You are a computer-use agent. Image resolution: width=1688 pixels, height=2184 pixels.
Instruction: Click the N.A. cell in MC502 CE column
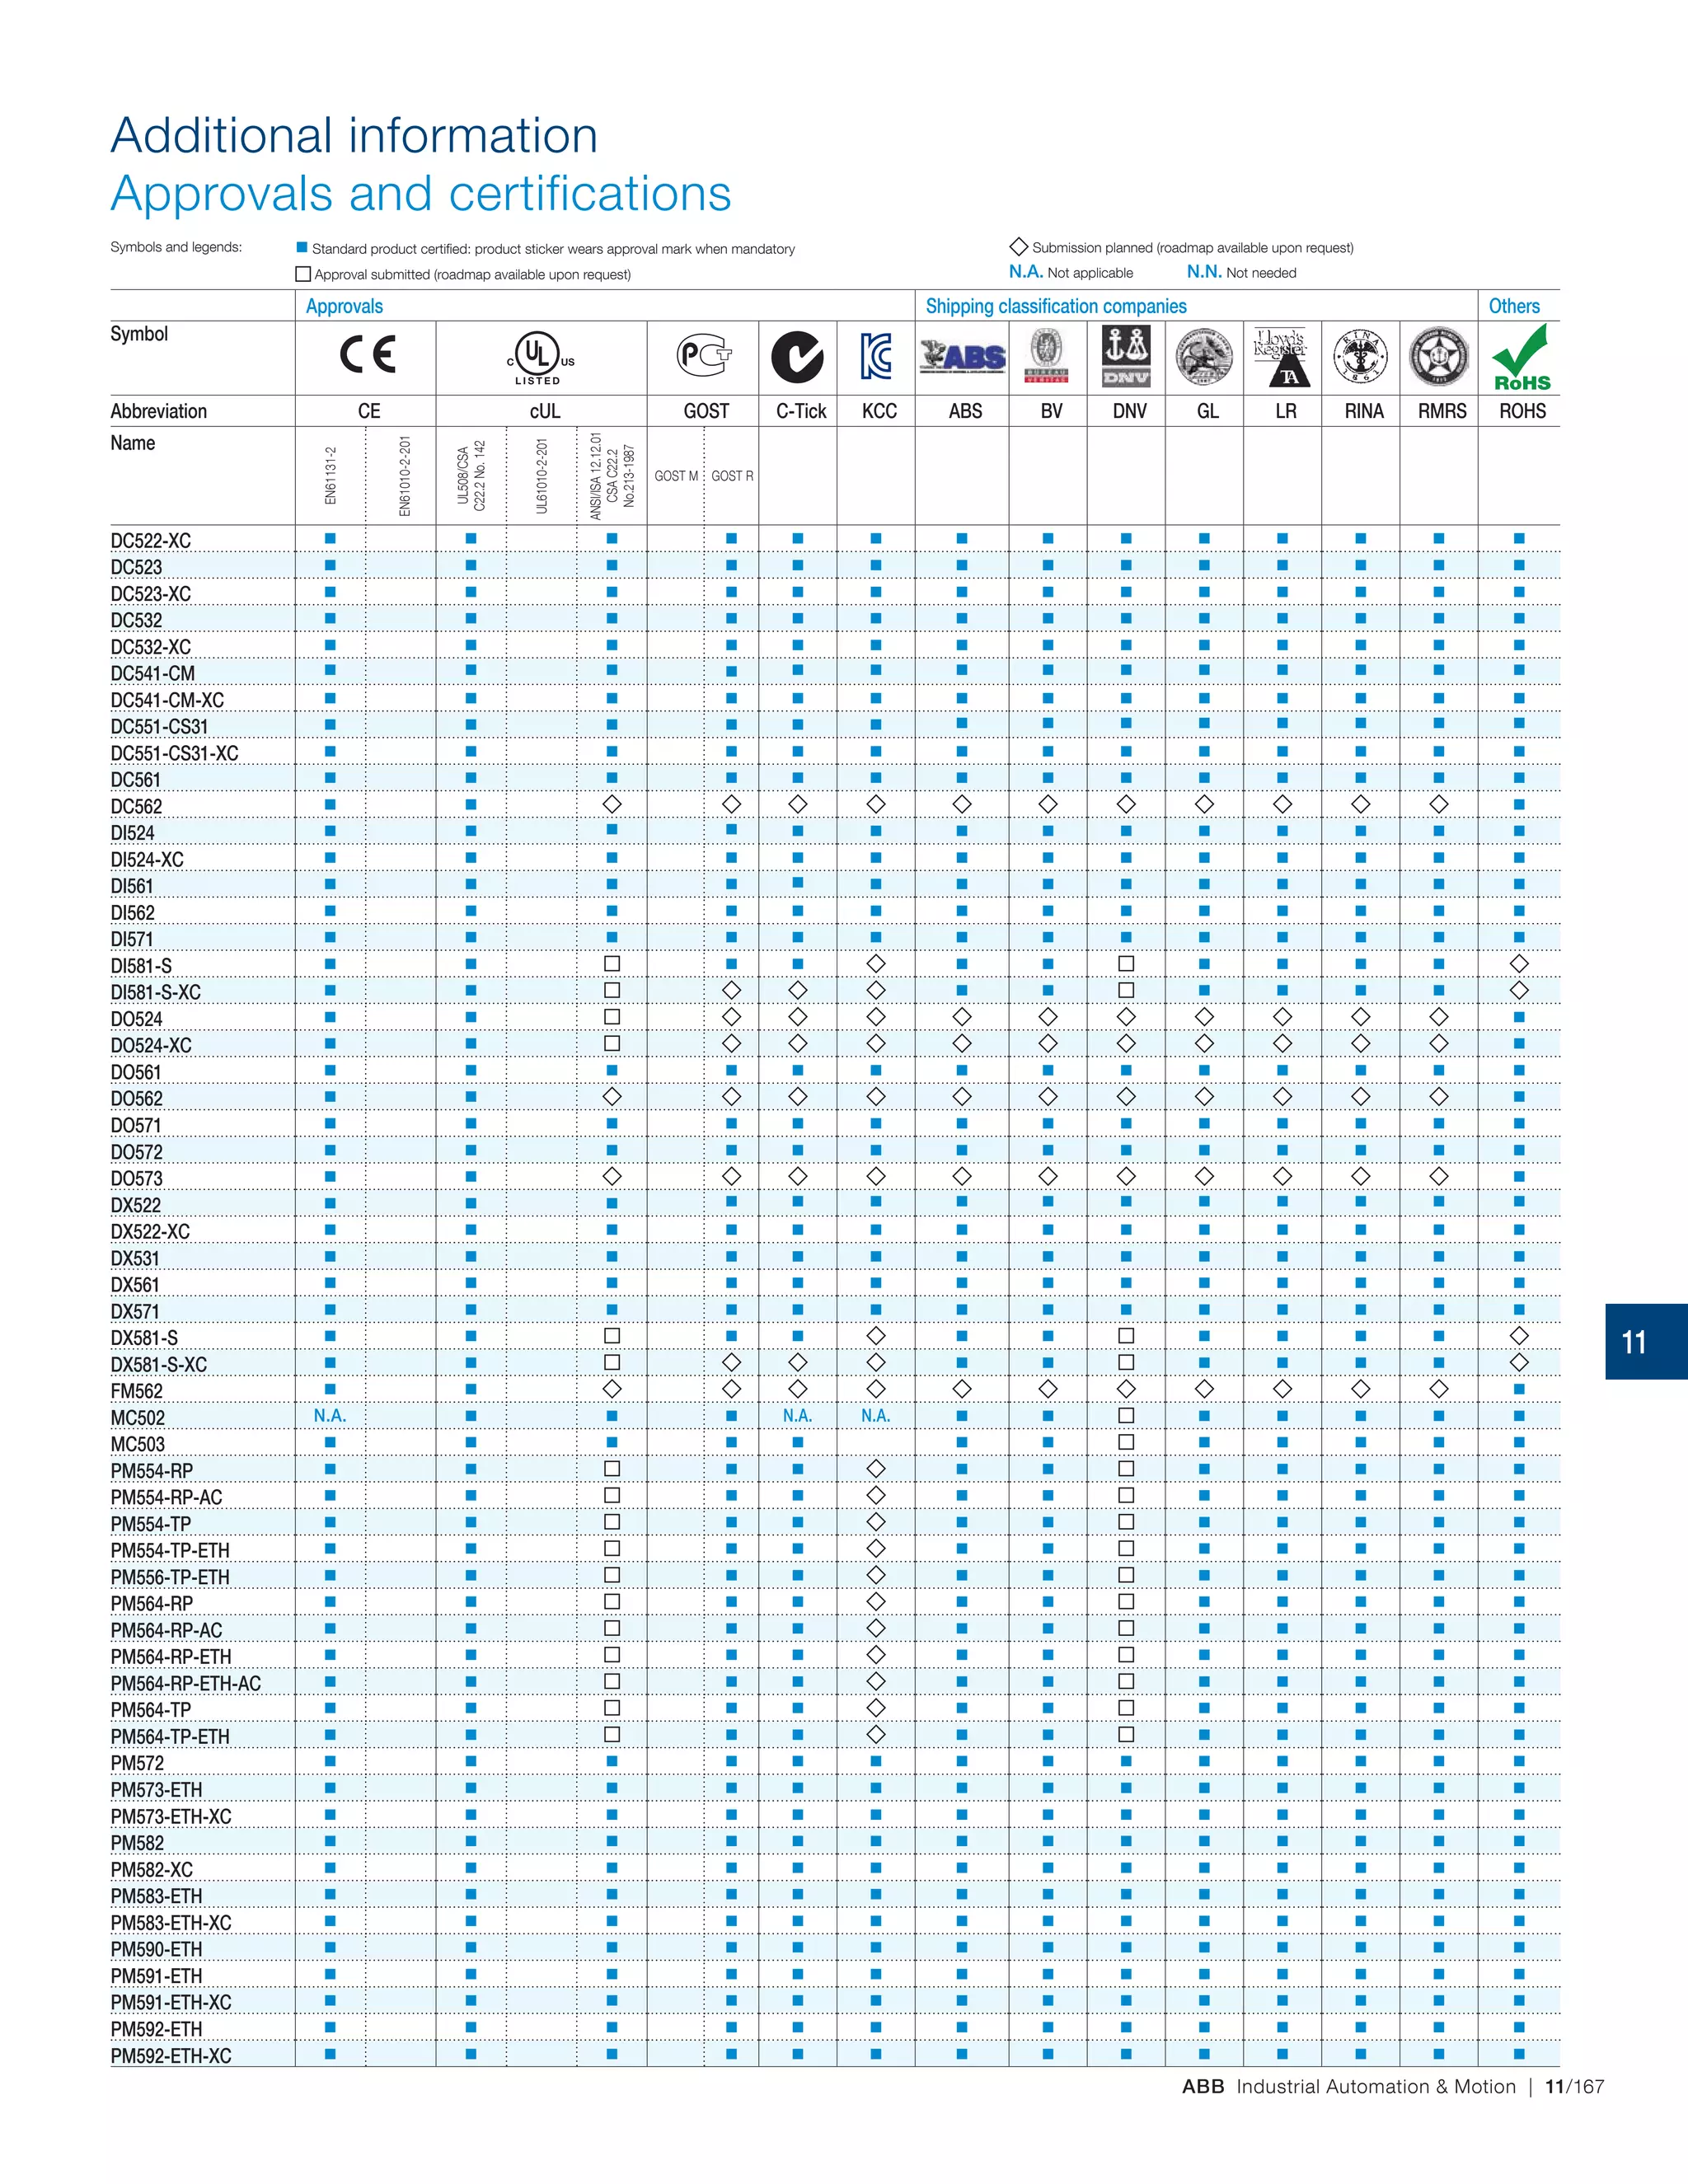(x=330, y=1416)
